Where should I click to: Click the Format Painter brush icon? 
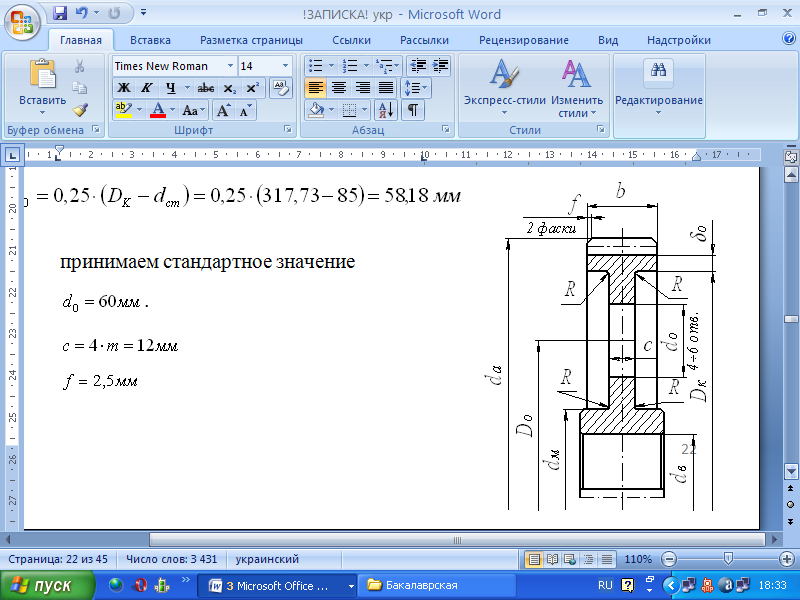click(80, 110)
